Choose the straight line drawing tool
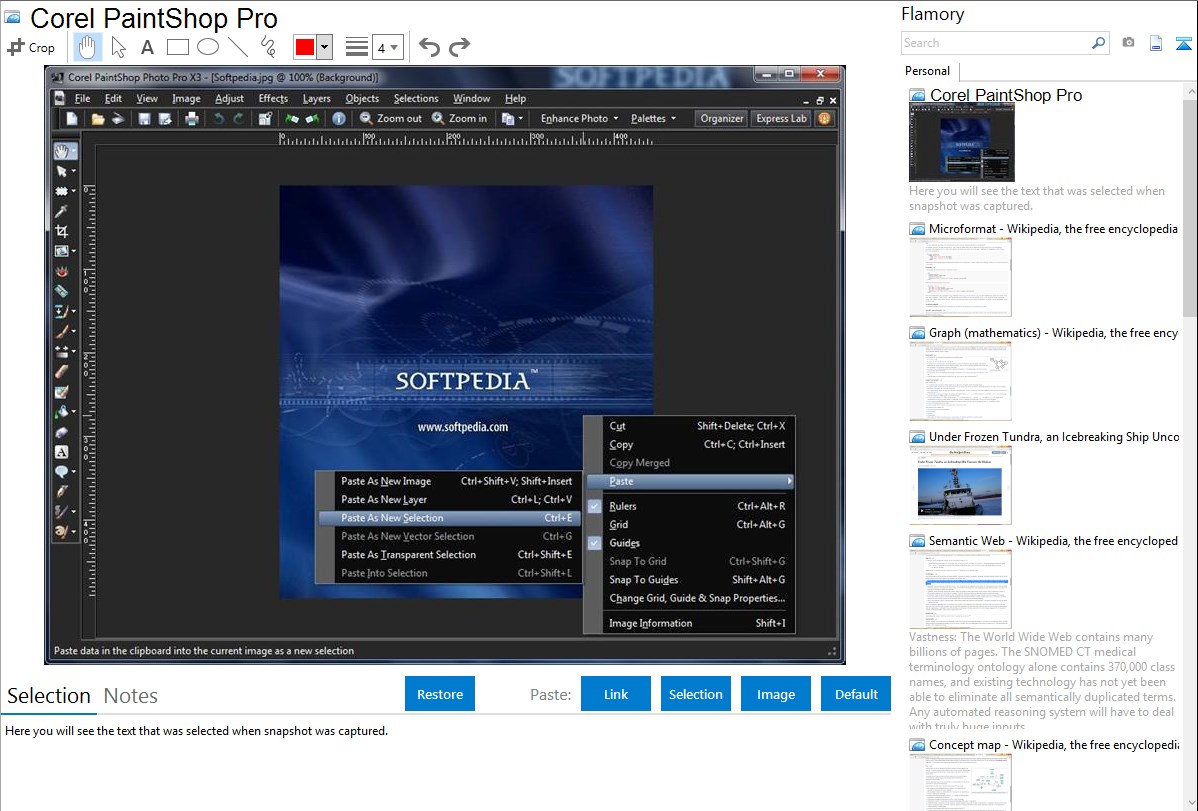This screenshot has width=1198, height=811. (238, 47)
